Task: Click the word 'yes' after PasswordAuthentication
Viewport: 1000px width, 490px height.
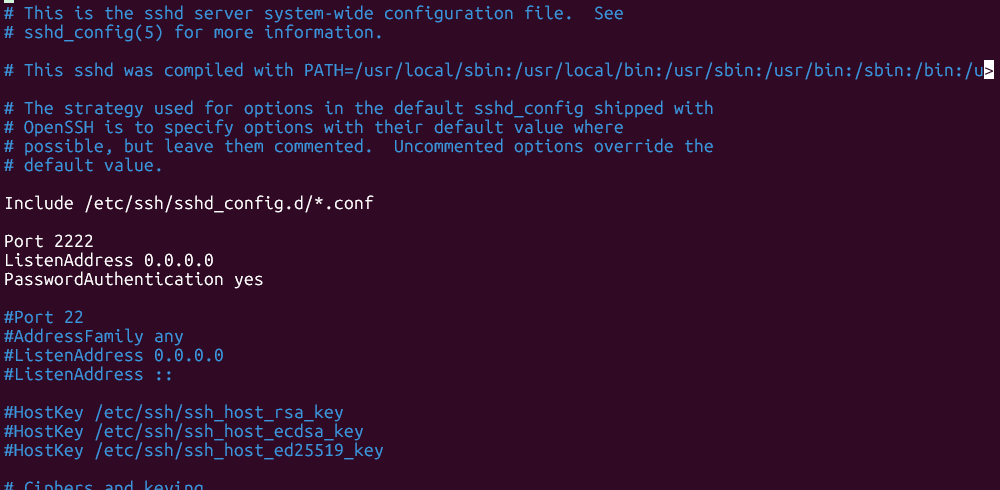Action: pos(248,280)
